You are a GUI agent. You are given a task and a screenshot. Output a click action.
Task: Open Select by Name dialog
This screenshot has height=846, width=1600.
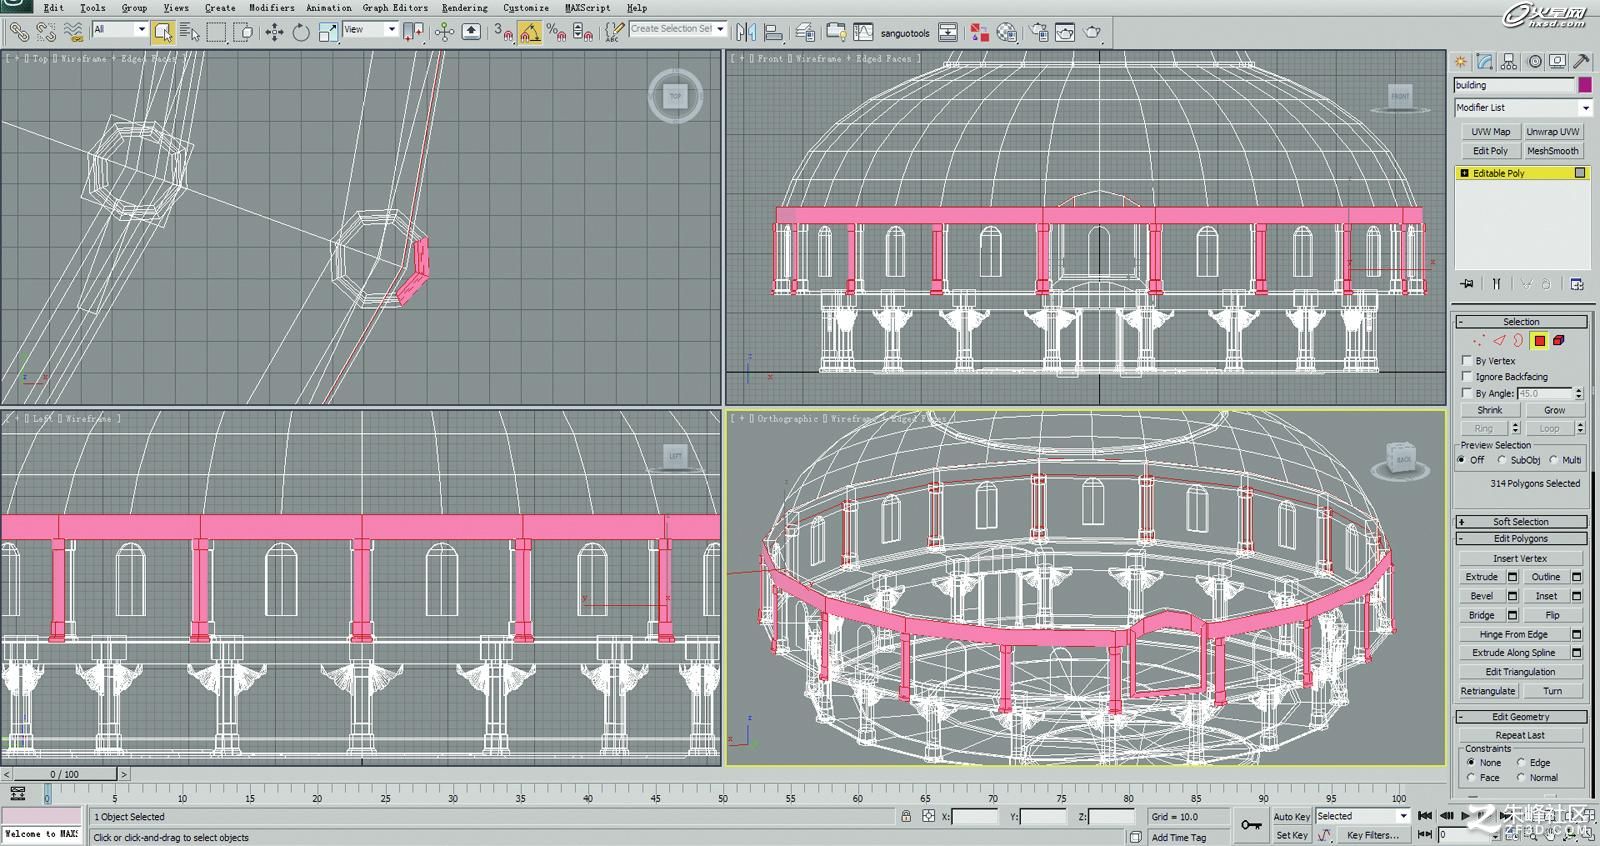(189, 32)
